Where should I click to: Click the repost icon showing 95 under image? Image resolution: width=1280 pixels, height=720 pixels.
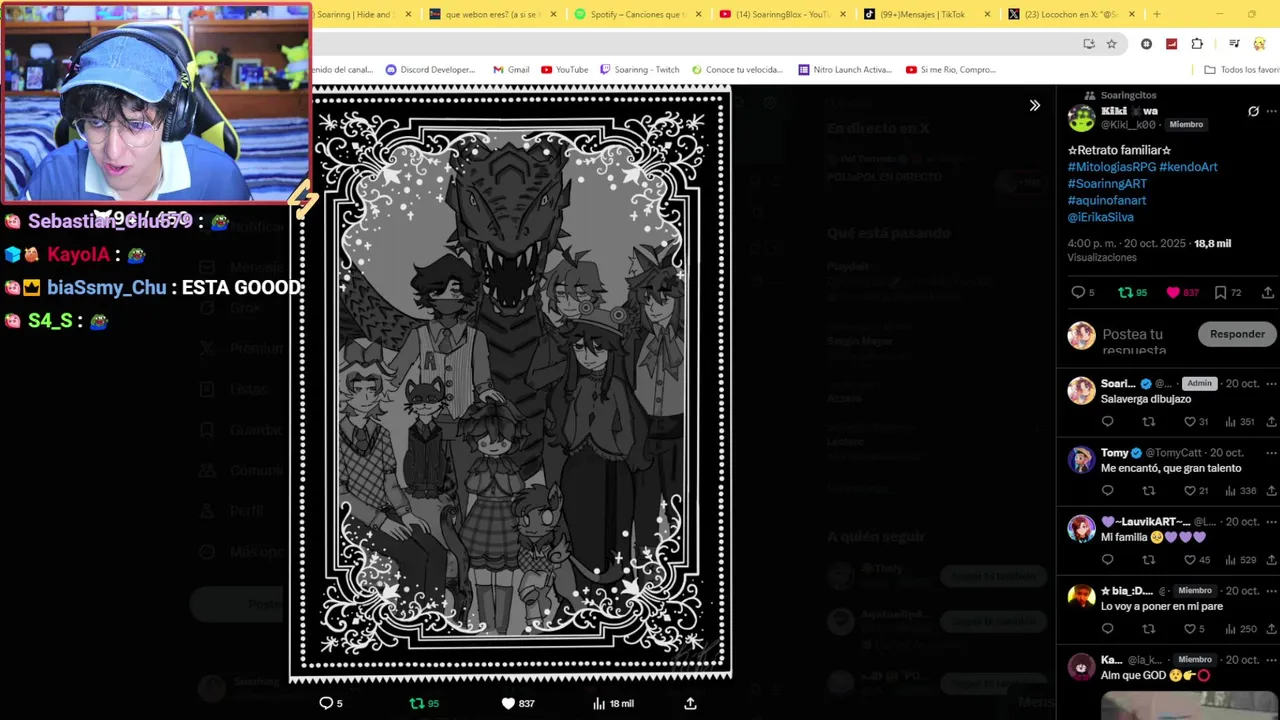pos(417,703)
